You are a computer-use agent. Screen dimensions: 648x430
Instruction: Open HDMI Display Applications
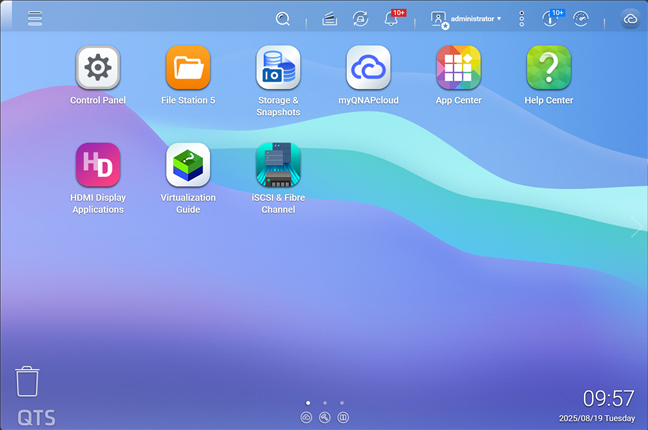tap(98, 165)
